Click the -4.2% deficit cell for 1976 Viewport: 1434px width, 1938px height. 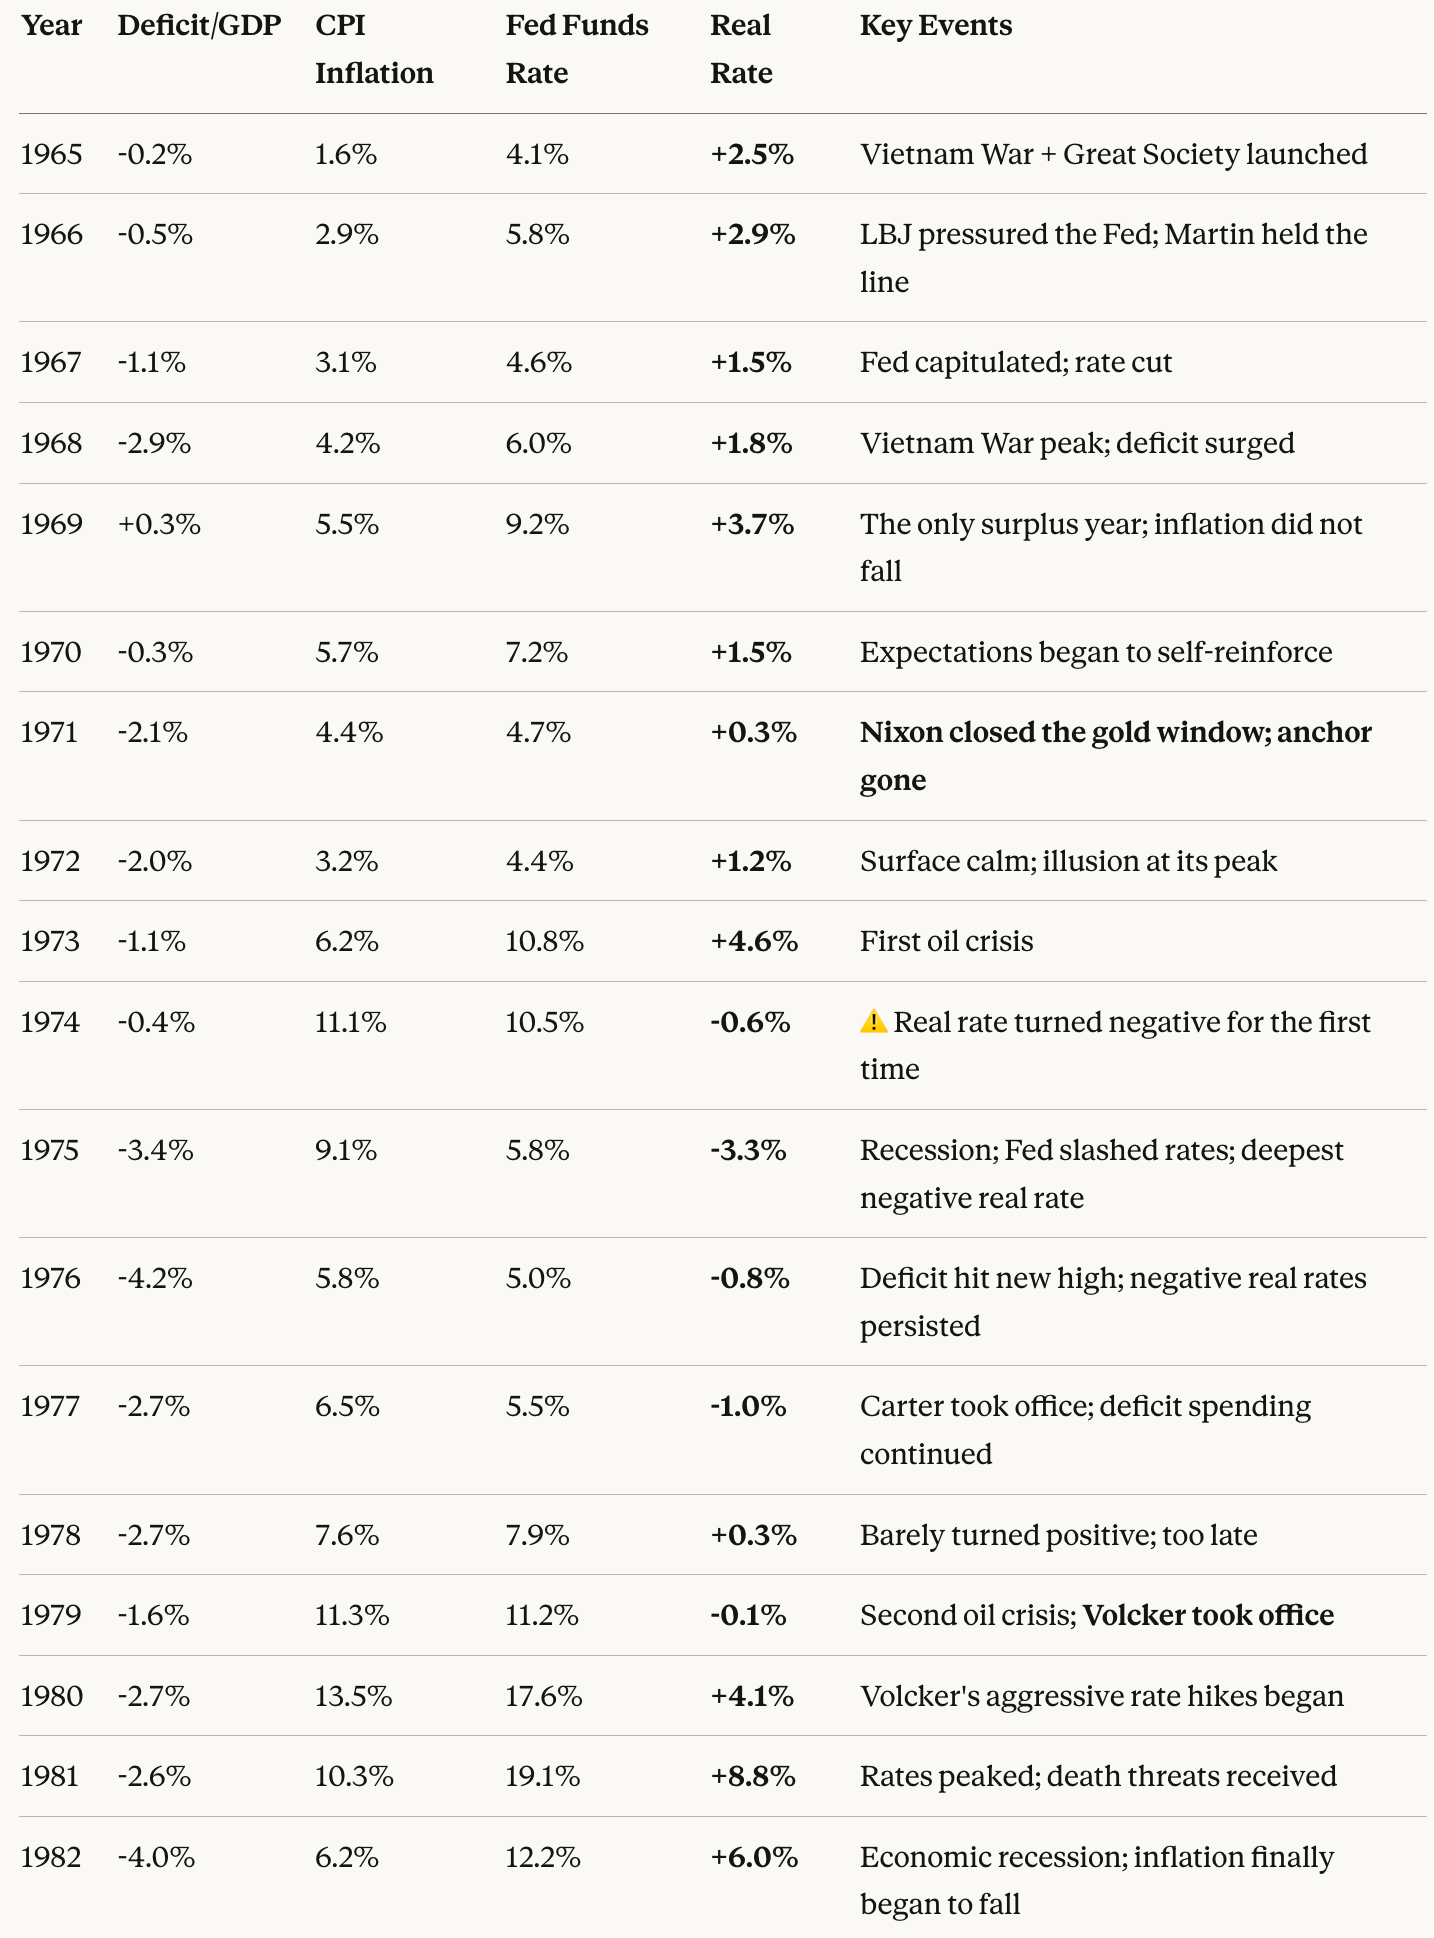tap(155, 1278)
